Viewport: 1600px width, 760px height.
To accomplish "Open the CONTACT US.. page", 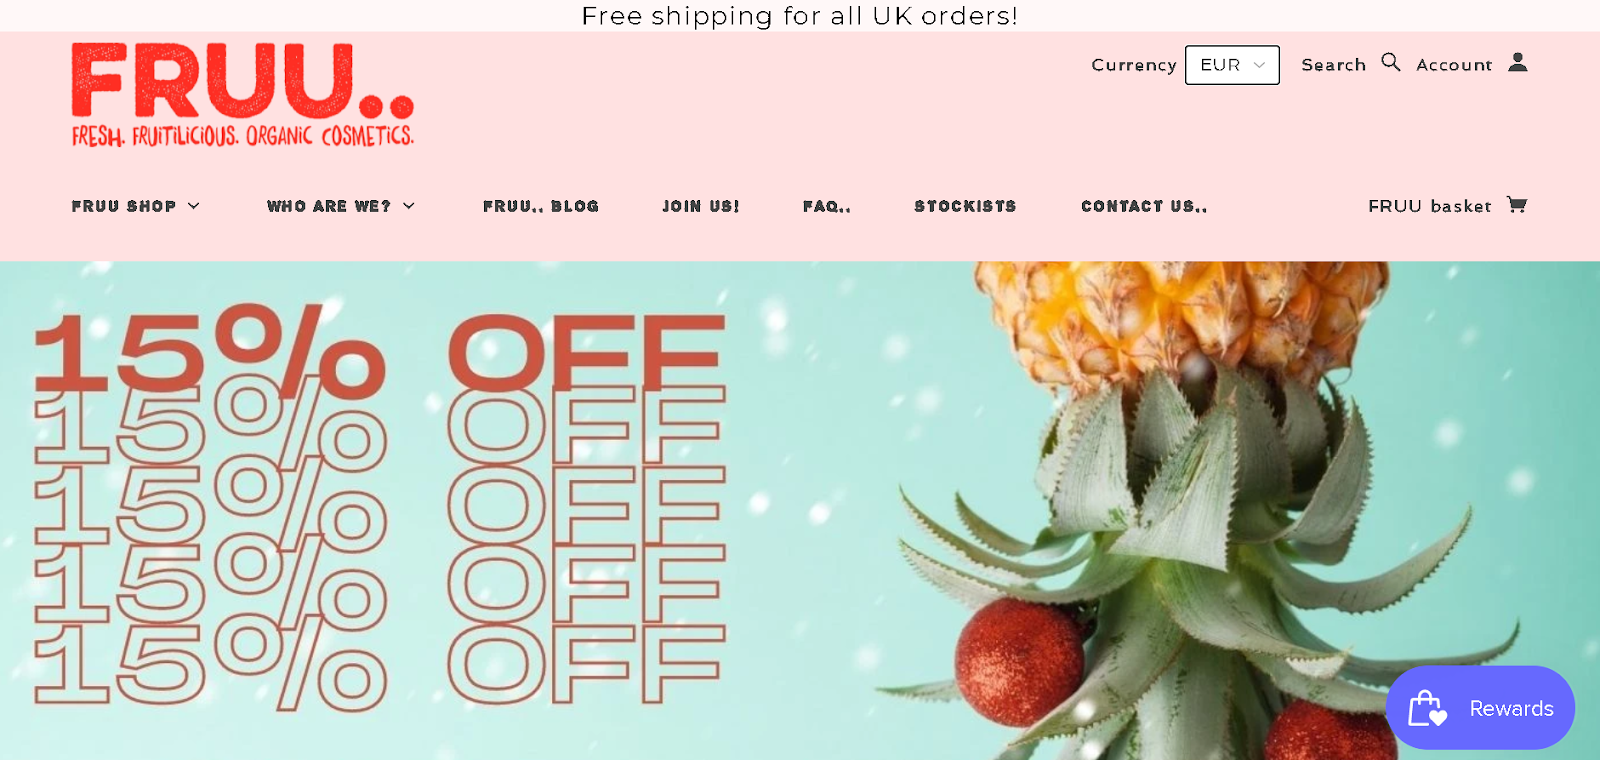I will (1144, 206).
